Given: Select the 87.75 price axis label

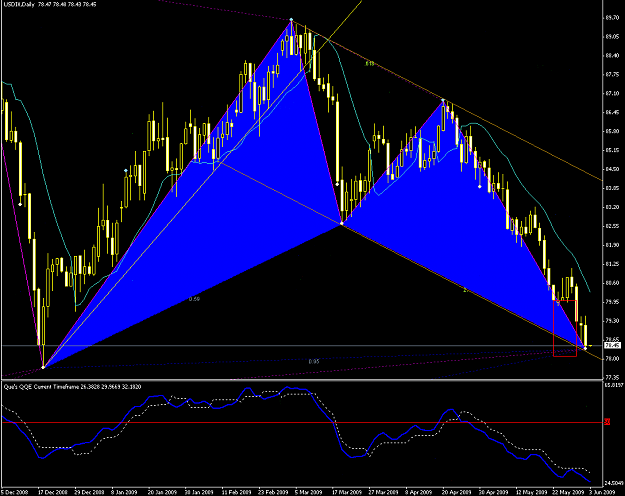Looking at the screenshot, I should point(612,75).
